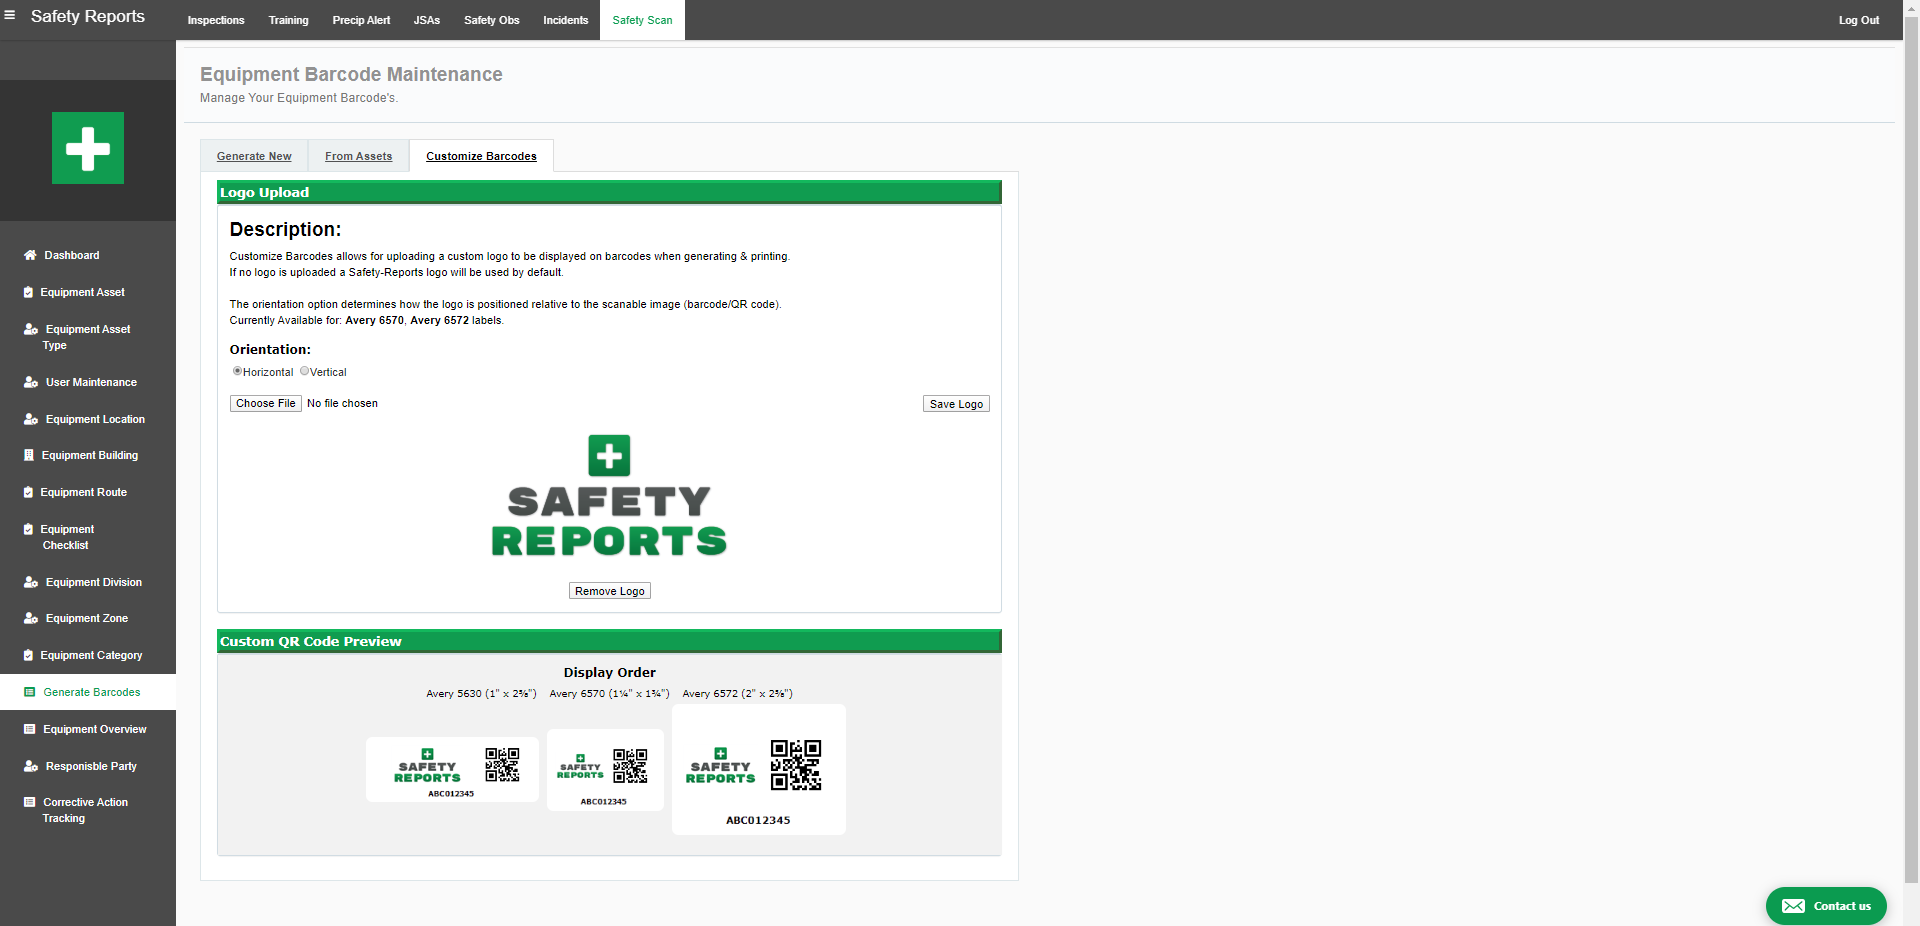
Task: Click the Equipment Asset Type icon
Action: click(x=31, y=329)
